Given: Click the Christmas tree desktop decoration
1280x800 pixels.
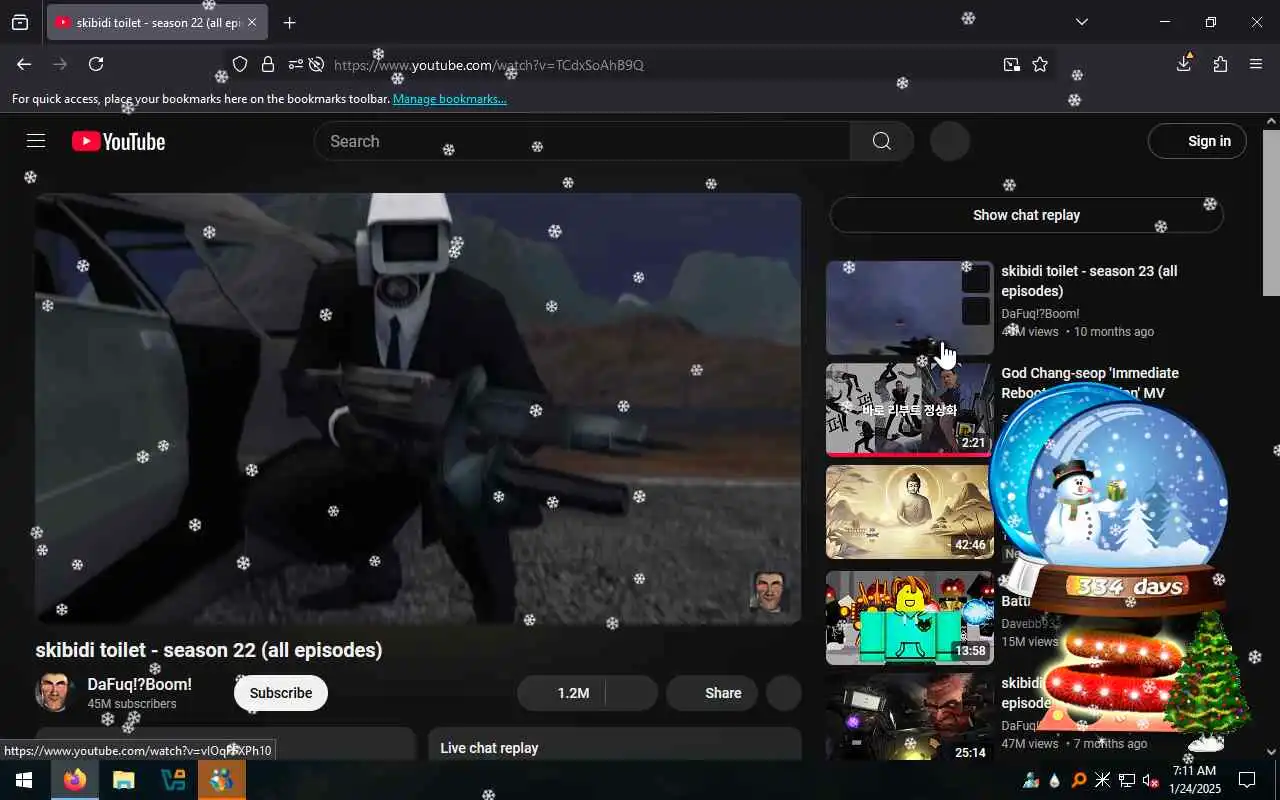Looking at the screenshot, I should click(1209, 681).
